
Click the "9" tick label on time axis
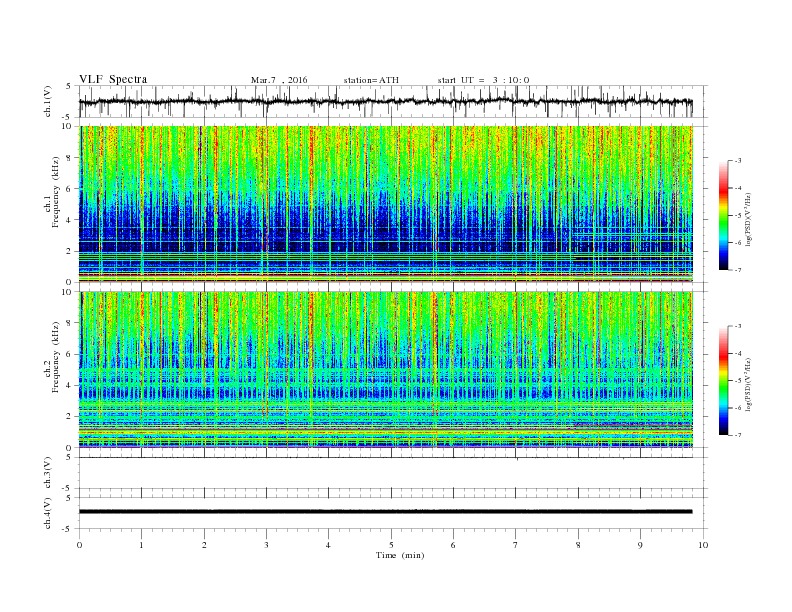tap(640, 545)
